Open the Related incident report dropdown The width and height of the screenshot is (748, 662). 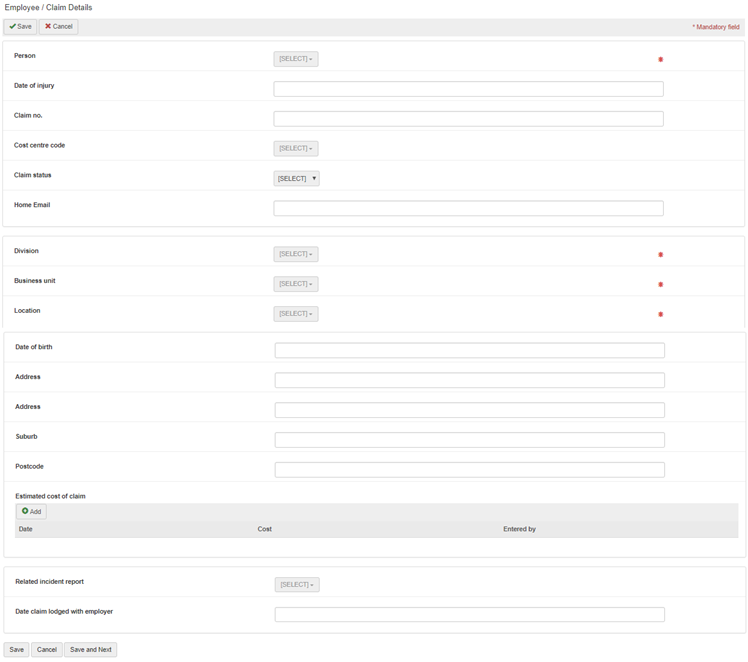click(x=296, y=584)
